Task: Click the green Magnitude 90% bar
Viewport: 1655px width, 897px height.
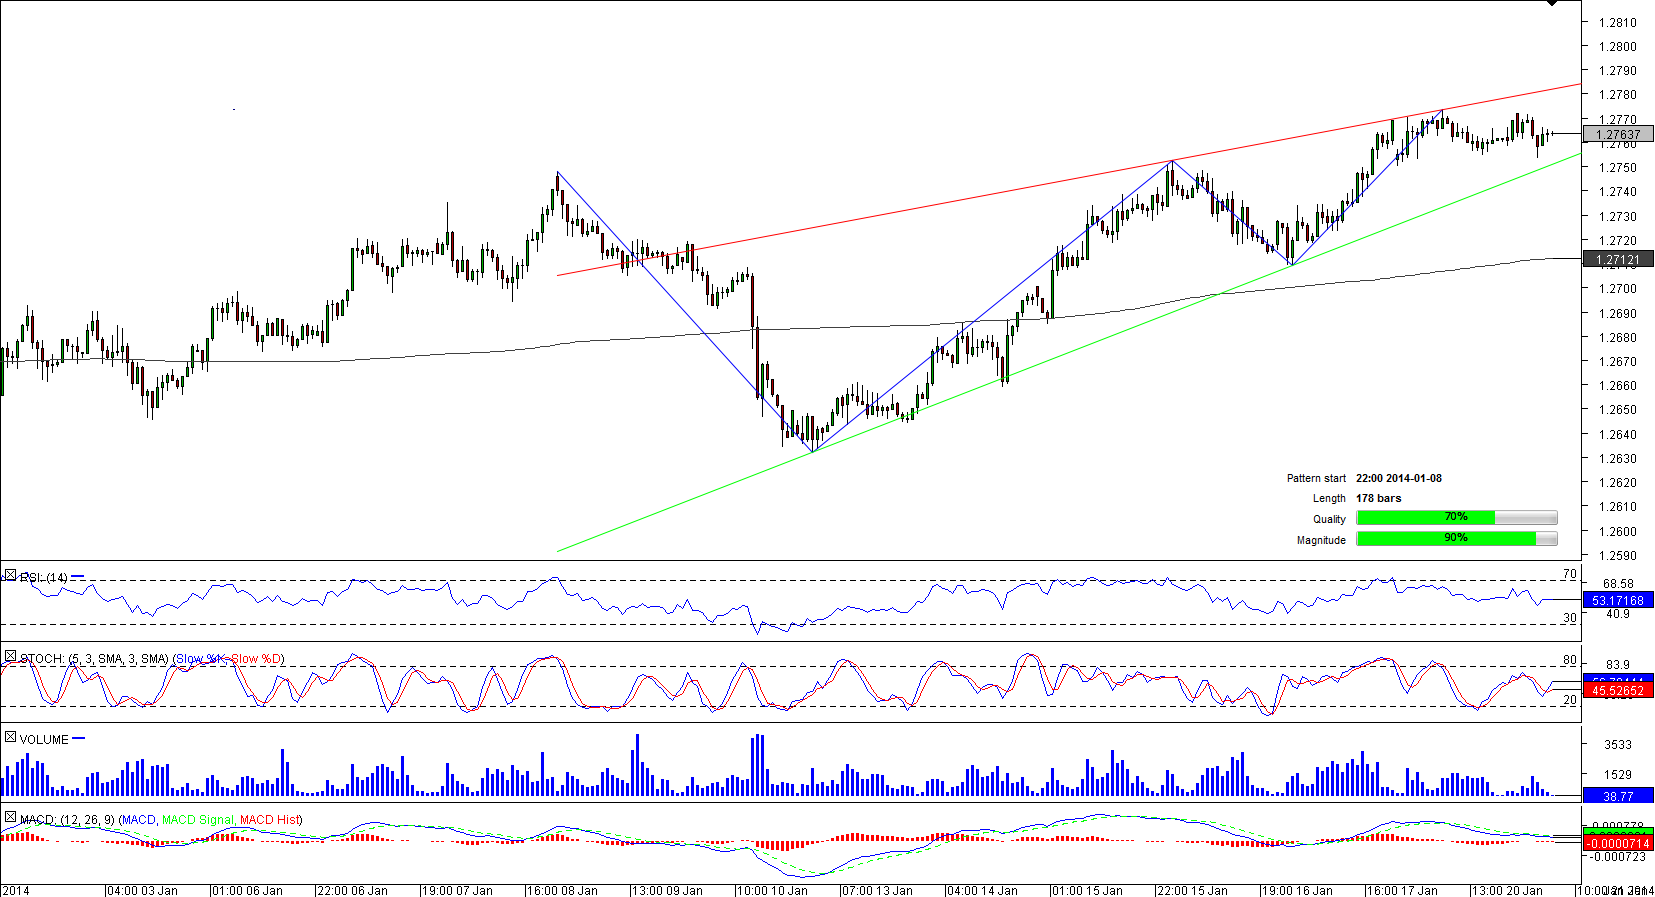Action: 1446,538
